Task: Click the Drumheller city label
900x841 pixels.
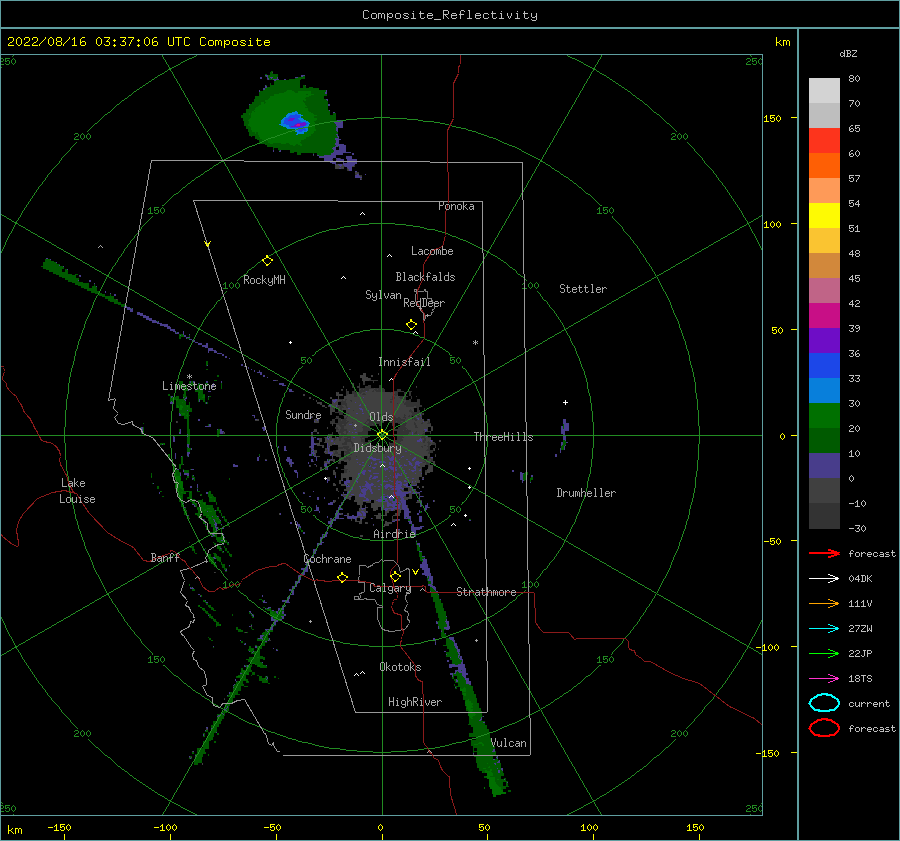Action: (586, 493)
